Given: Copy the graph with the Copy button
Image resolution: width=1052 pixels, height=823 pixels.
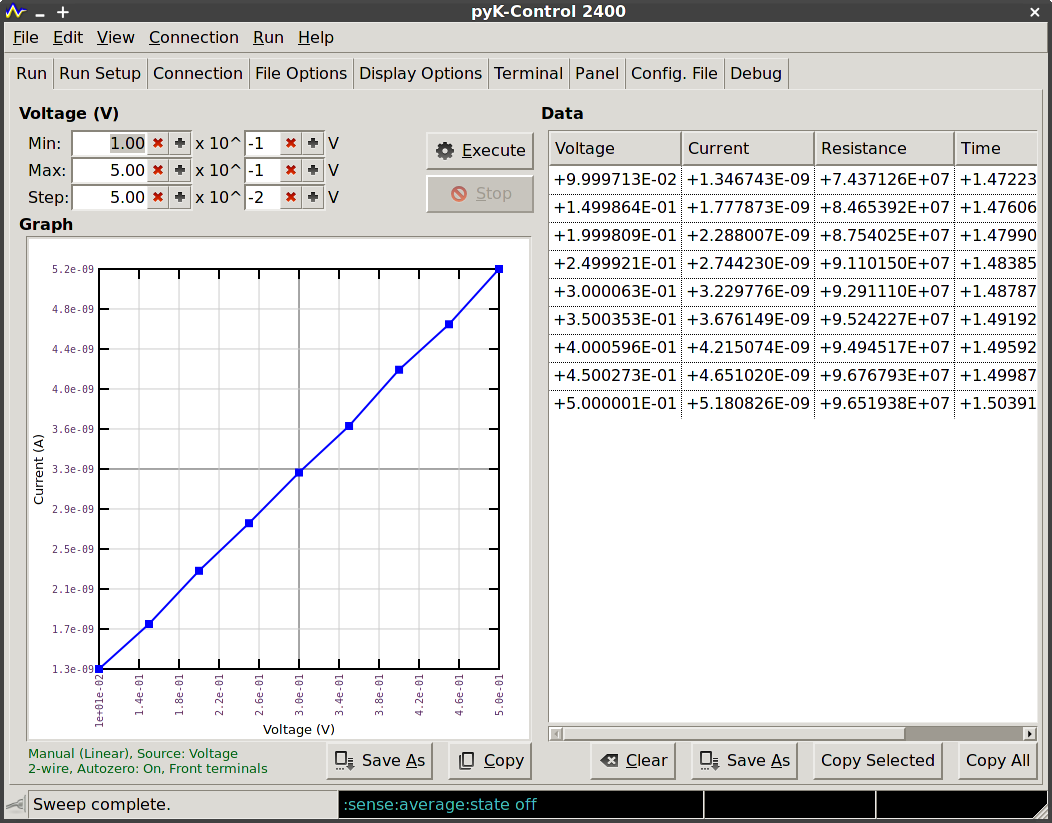Looking at the screenshot, I should [x=490, y=761].
